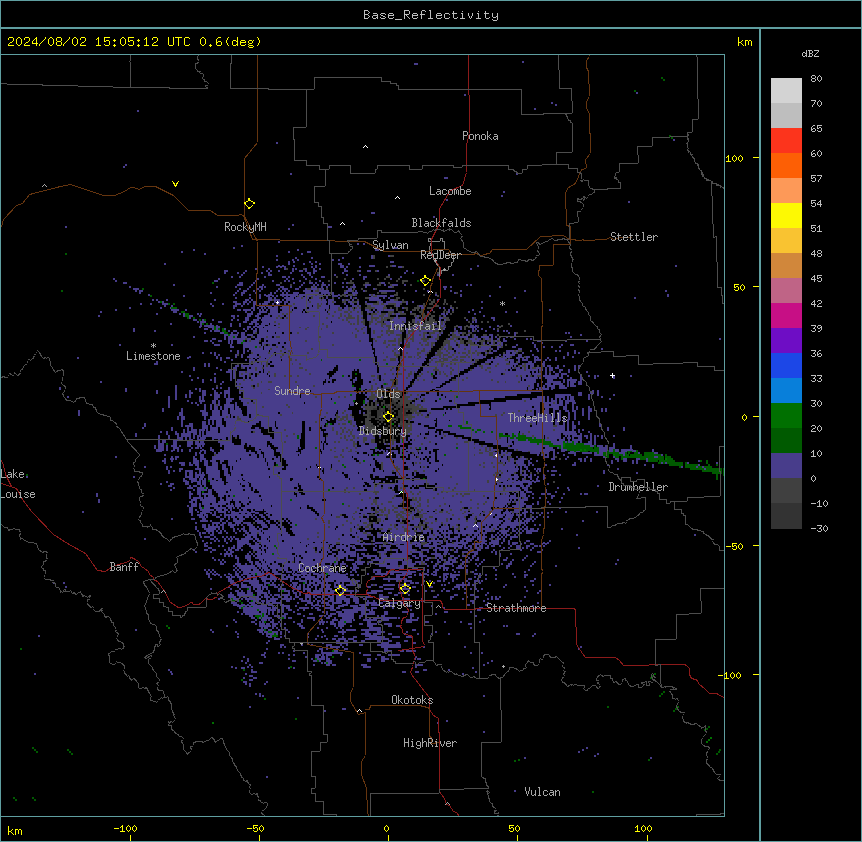The width and height of the screenshot is (862, 842).
Task: Click the Drumheller city label
Action: click(x=638, y=487)
